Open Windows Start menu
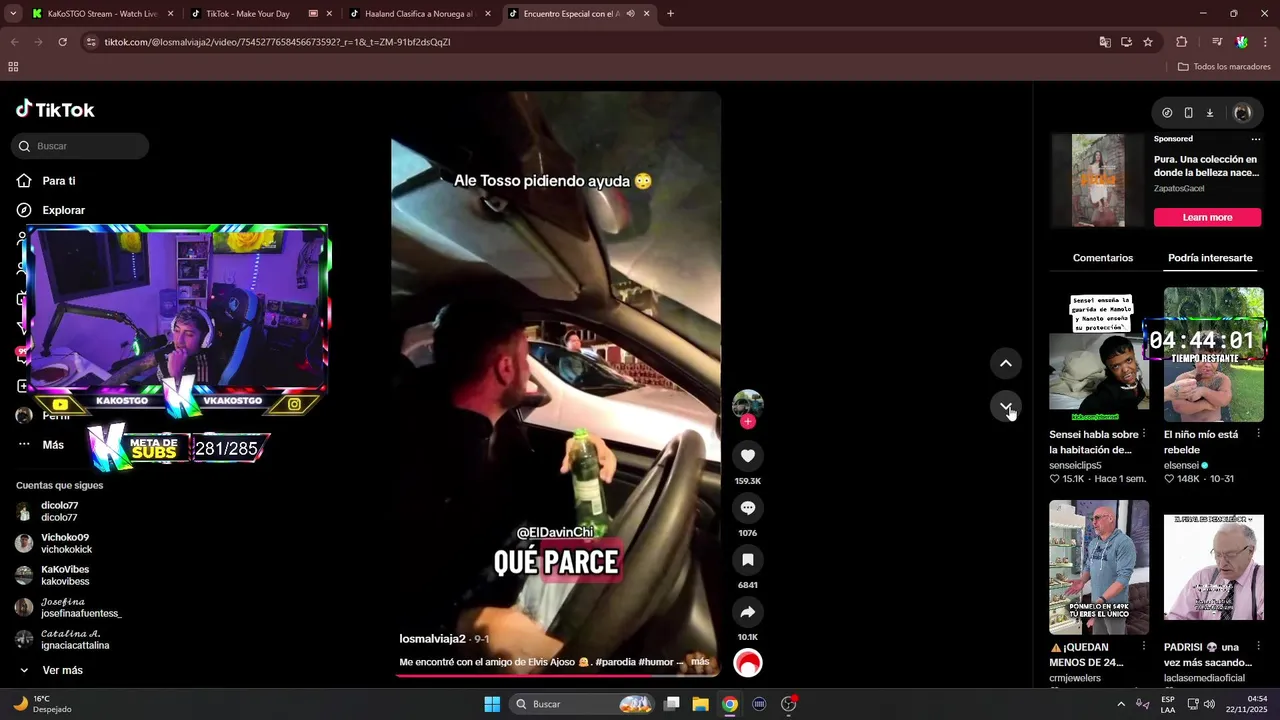 (492, 704)
